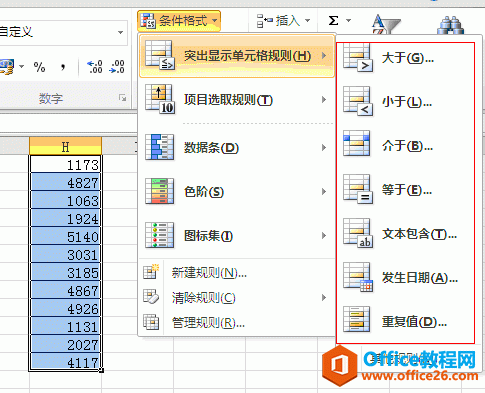Image resolution: width=485 pixels, height=393 pixels.
Task: Open the 数字 group dialog launcher
Action: pos(123,98)
